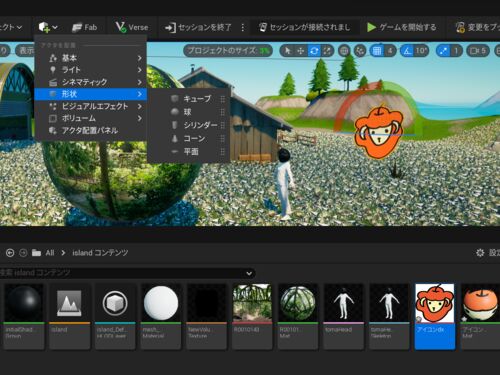This screenshot has width=500, height=375.
Task: Expand arrow next to シネマティック
Action: tap(140, 82)
